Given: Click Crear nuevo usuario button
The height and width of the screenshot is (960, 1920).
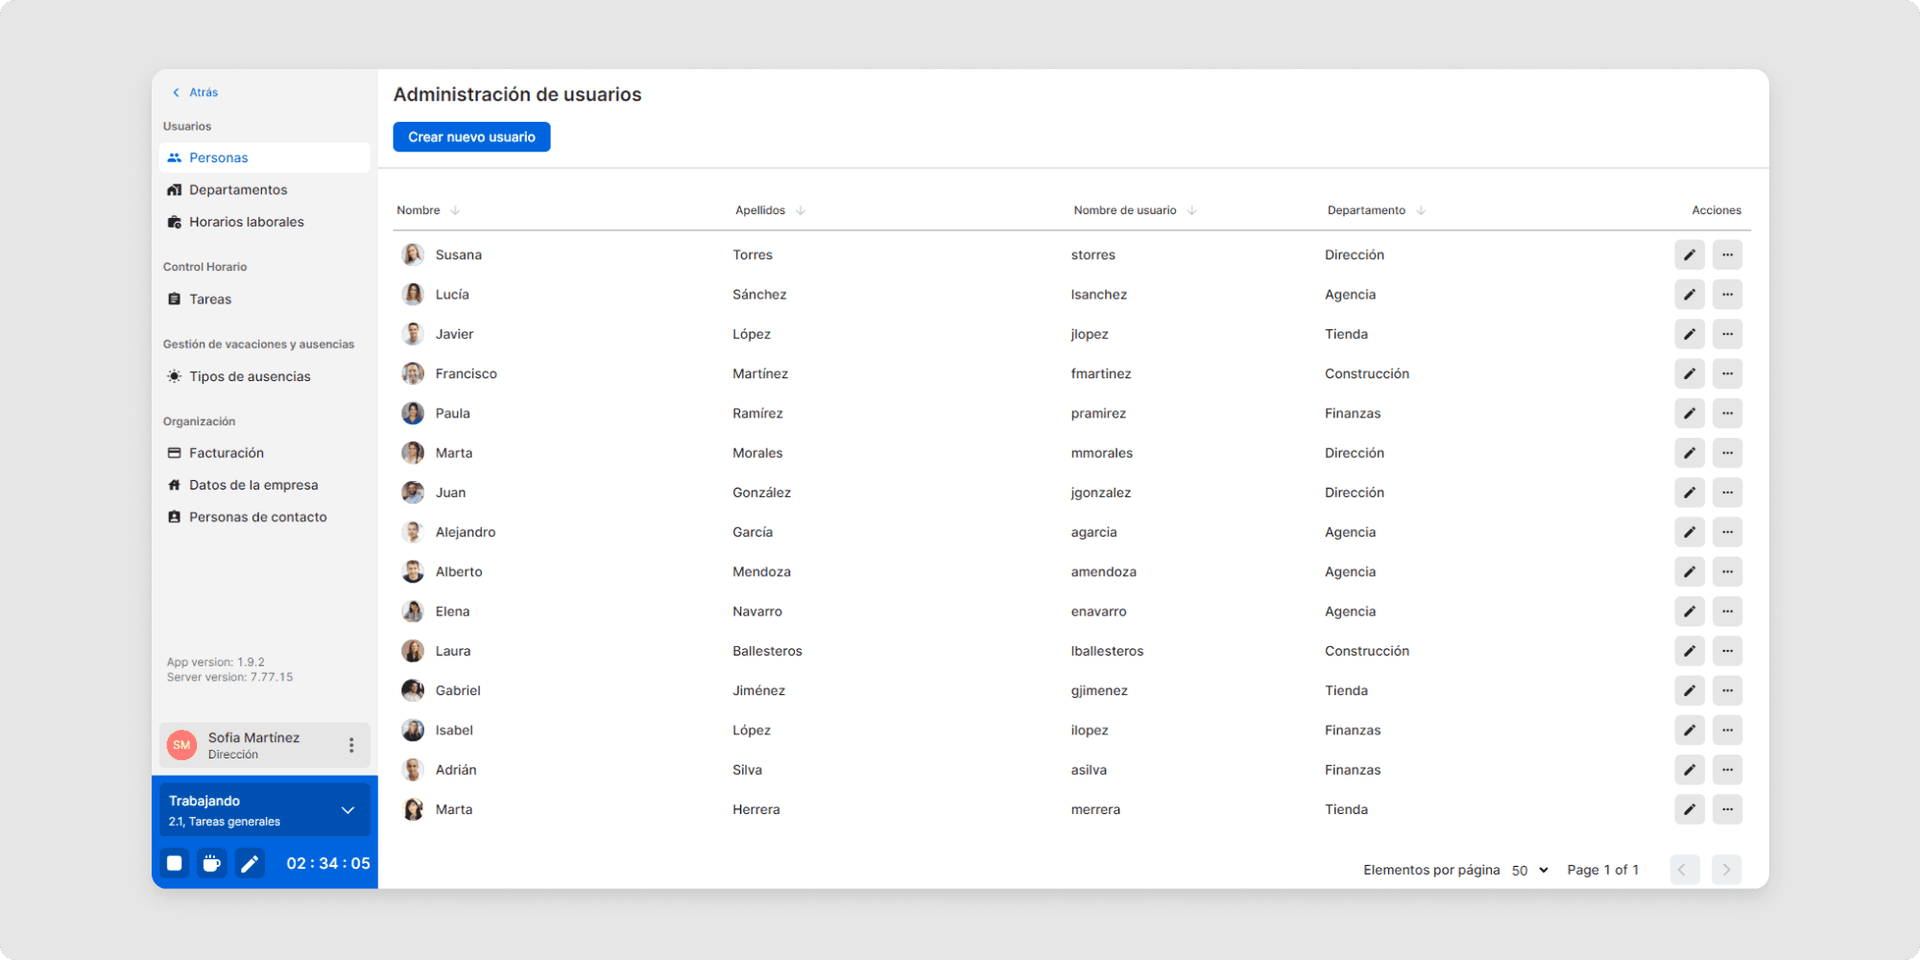Looking at the screenshot, I should click(471, 137).
